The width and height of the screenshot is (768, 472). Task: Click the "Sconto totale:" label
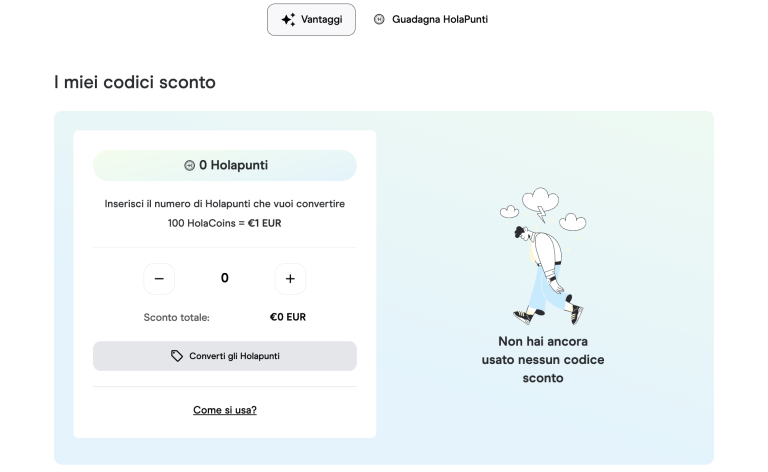click(x=177, y=317)
